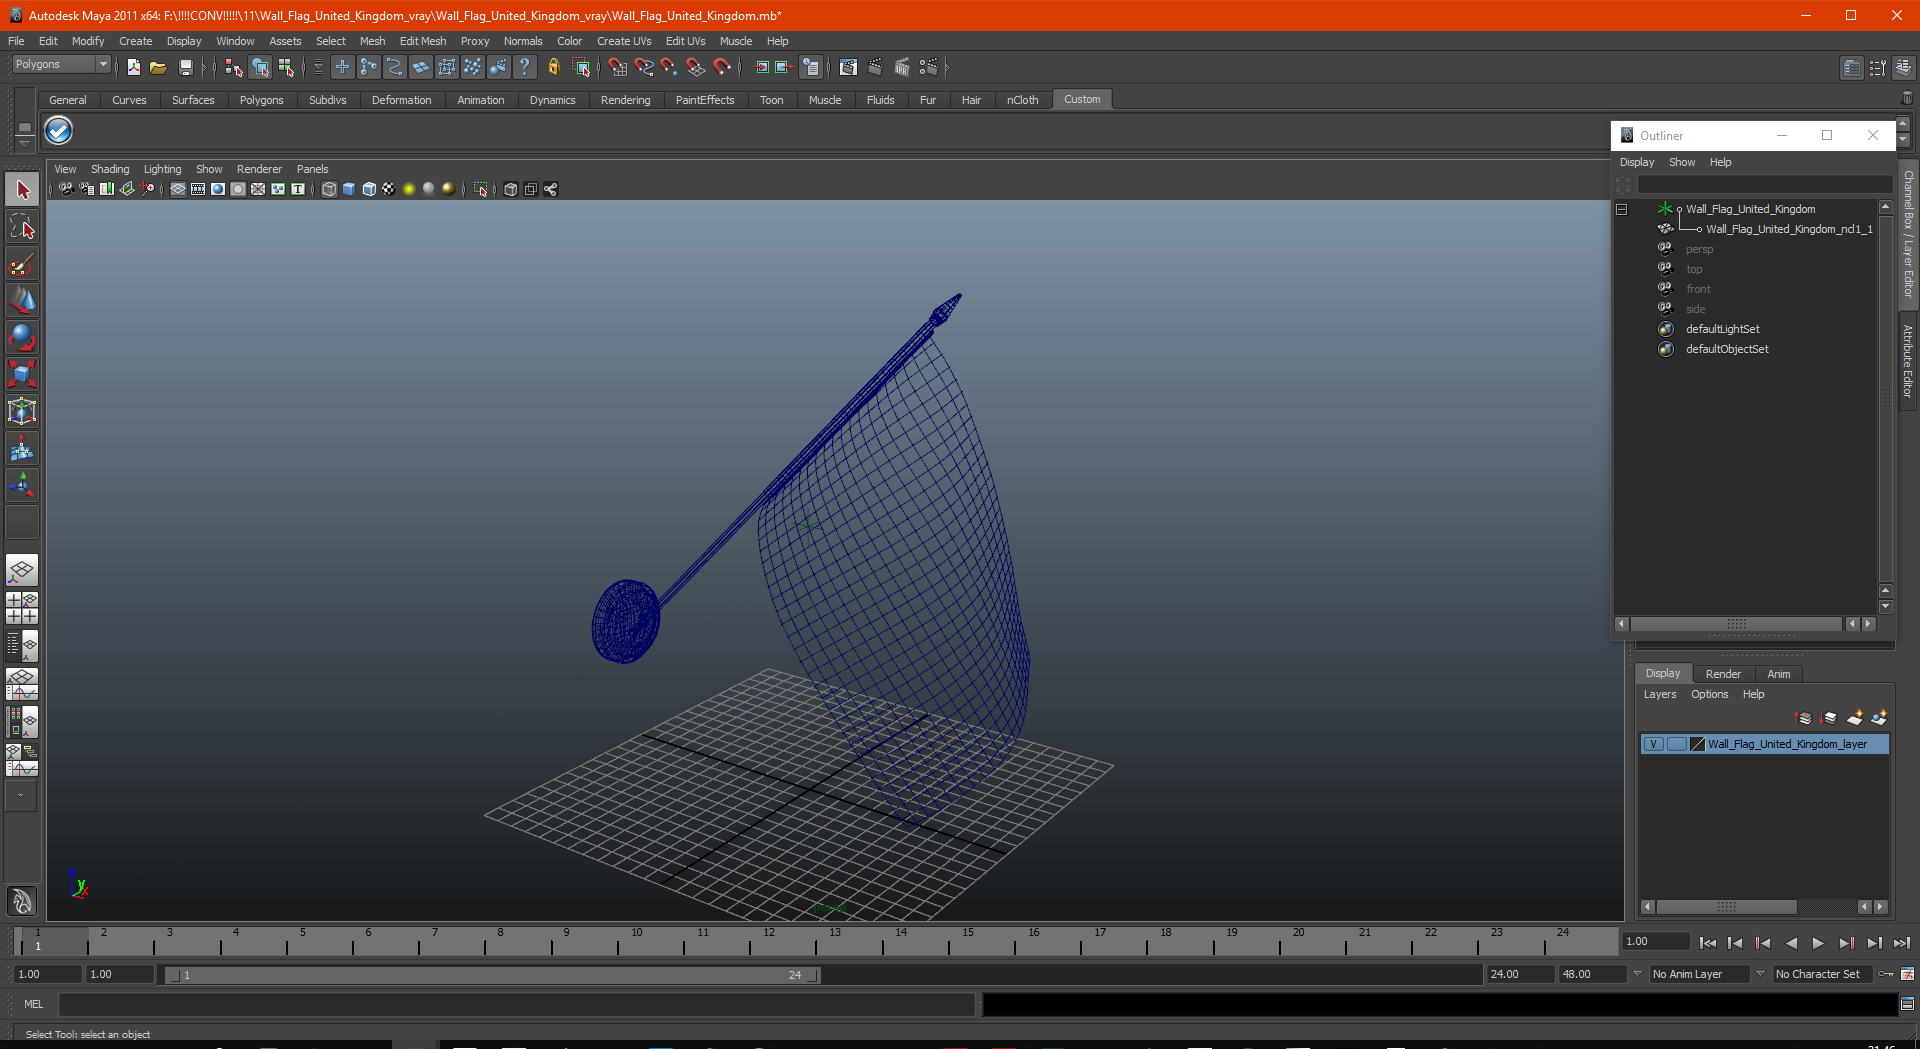The width and height of the screenshot is (1920, 1049).
Task: Enable Wireframe shading cube icon in viewport
Action: 329,189
